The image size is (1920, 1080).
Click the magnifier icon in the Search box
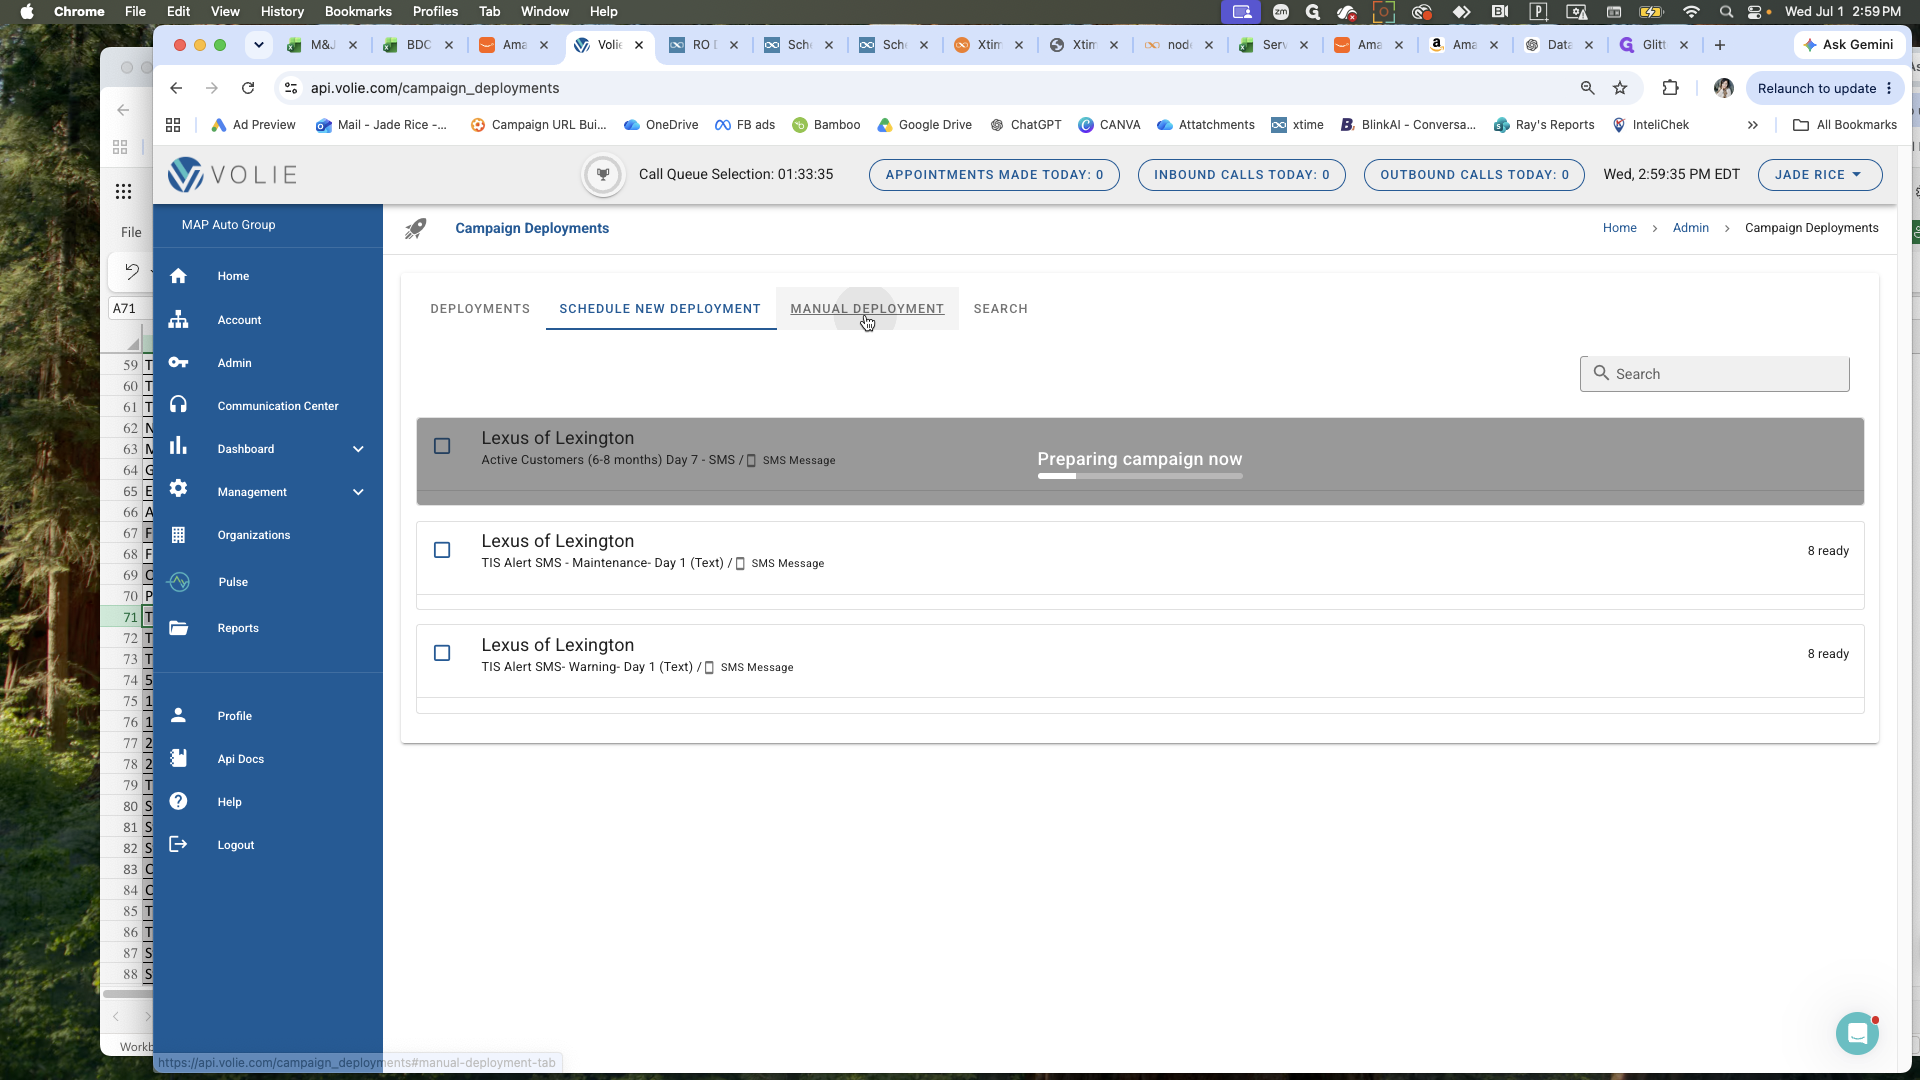[1601, 373]
